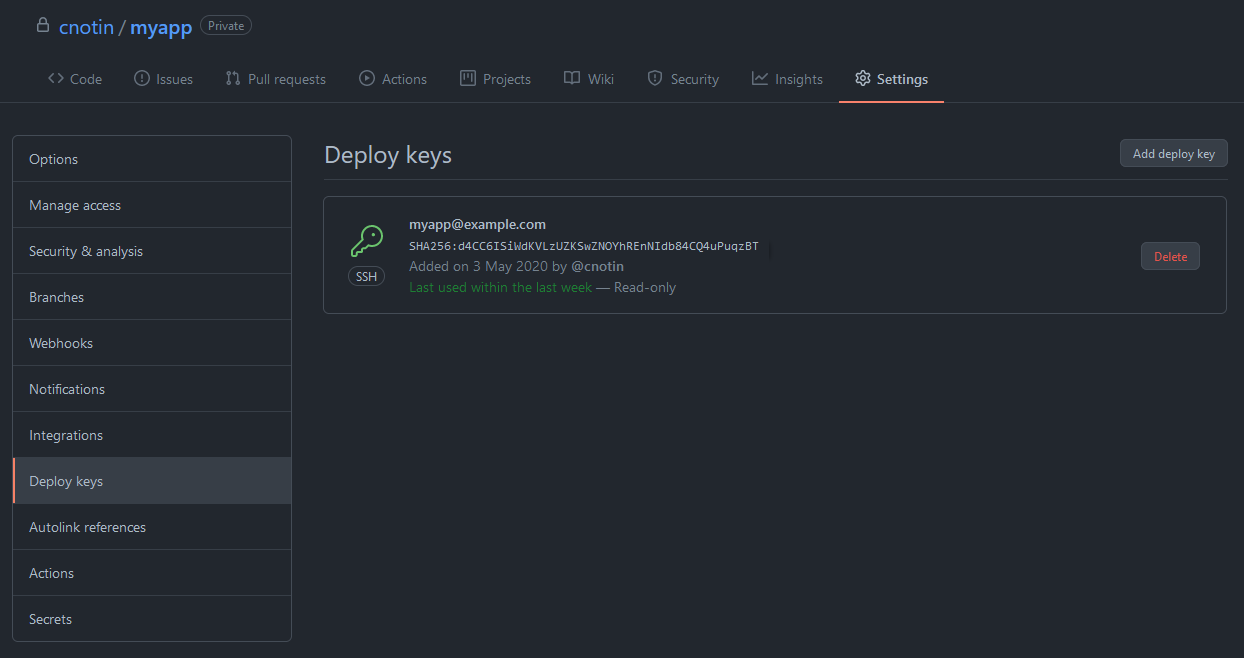The width and height of the screenshot is (1244, 658).
Task: Click the Projects tab board icon
Action: tap(468, 78)
